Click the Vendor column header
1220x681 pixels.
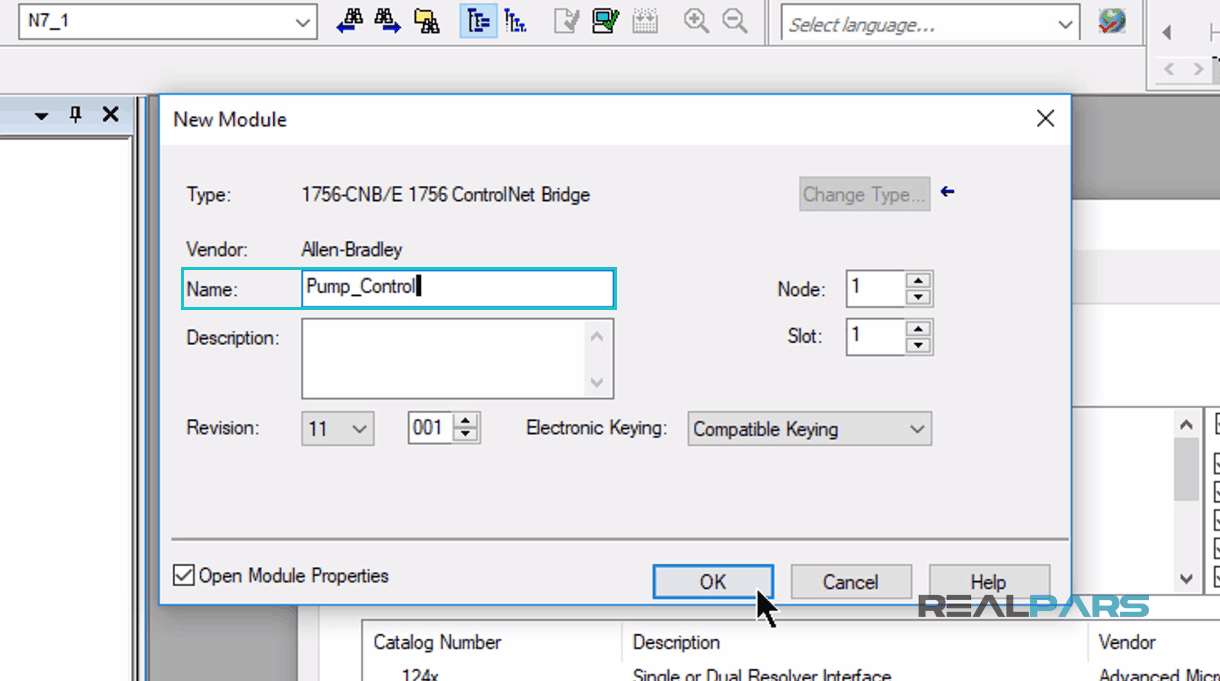[x=1127, y=642]
